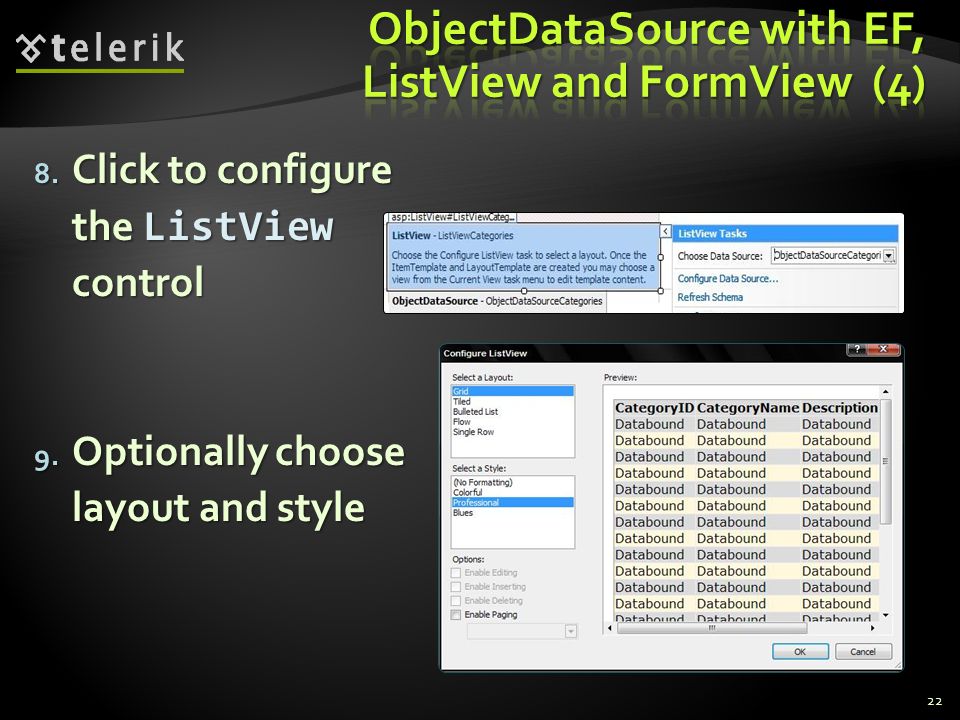Select the asp:ListView#ListViewCateg tag label
This screenshot has height=720, width=960.
[x=453, y=217]
